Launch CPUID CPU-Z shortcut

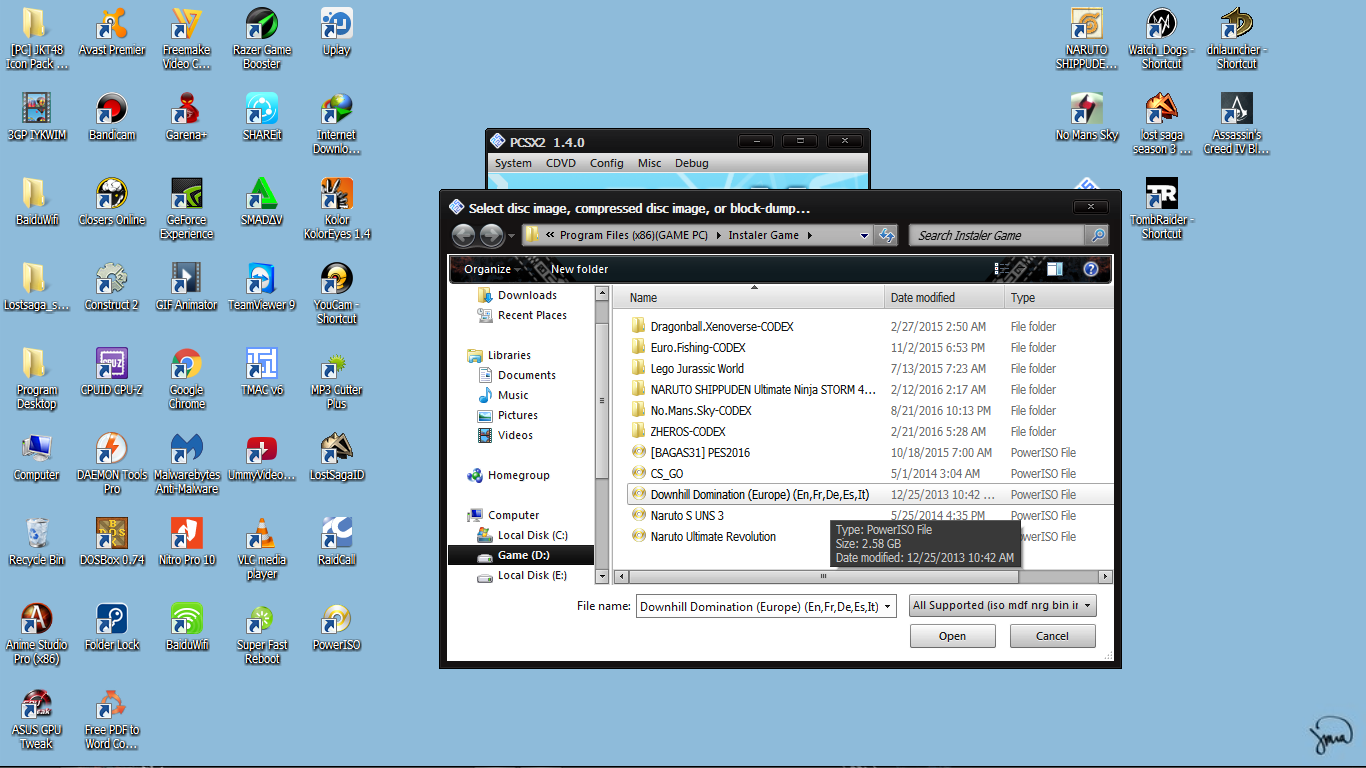point(112,373)
